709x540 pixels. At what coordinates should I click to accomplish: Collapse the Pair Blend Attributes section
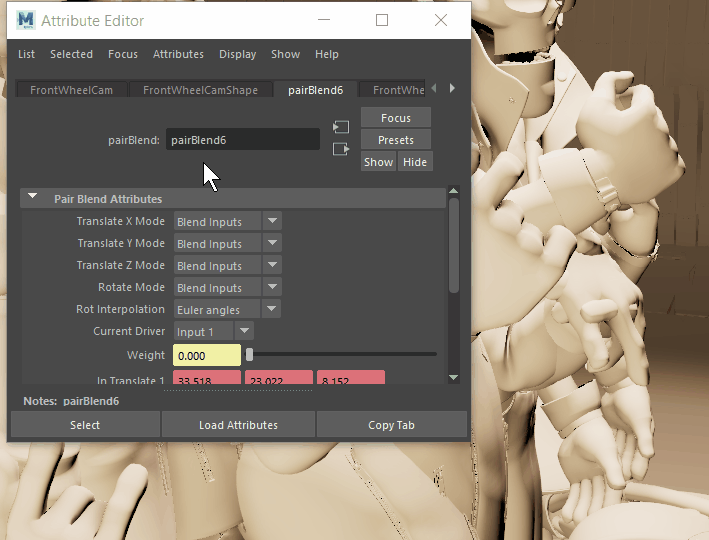pos(33,196)
